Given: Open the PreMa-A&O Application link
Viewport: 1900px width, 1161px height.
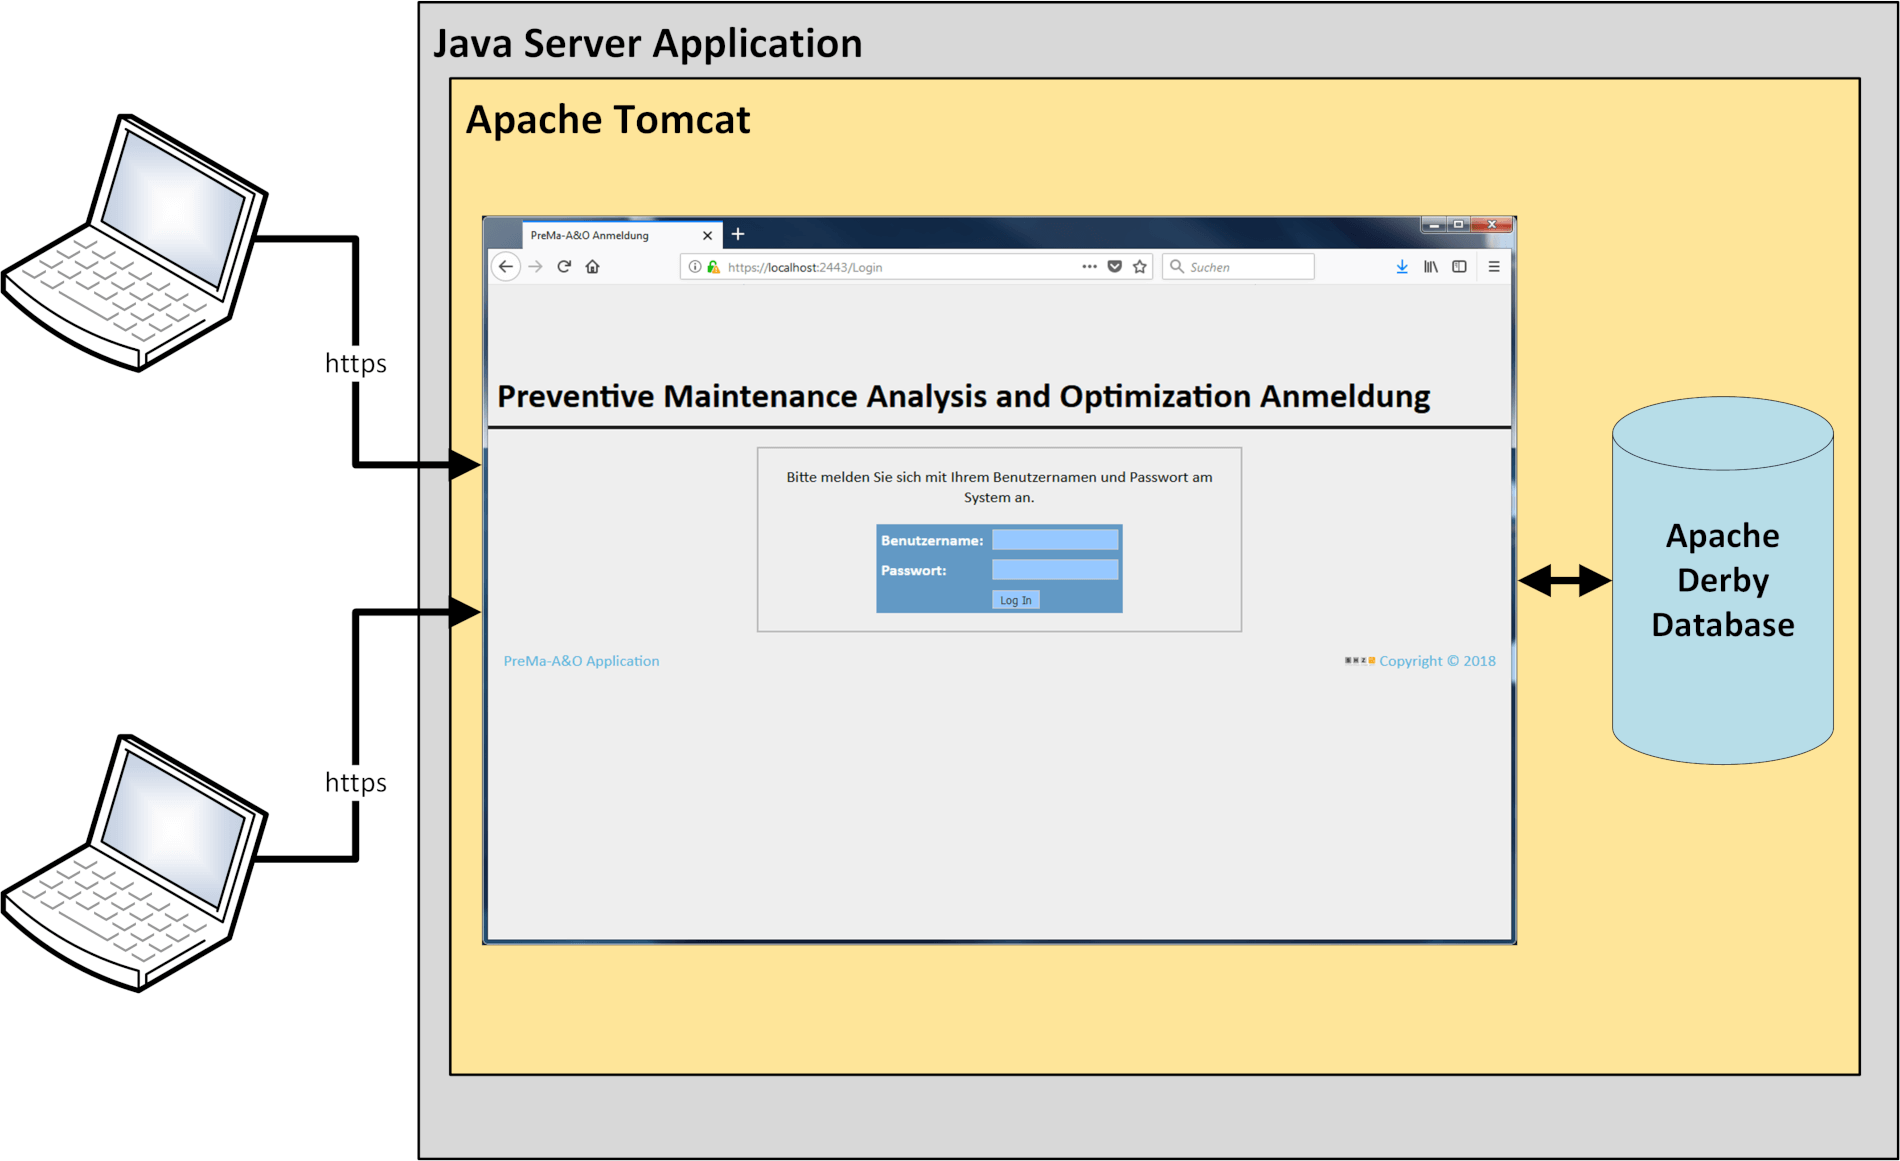Looking at the screenshot, I should click(581, 661).
